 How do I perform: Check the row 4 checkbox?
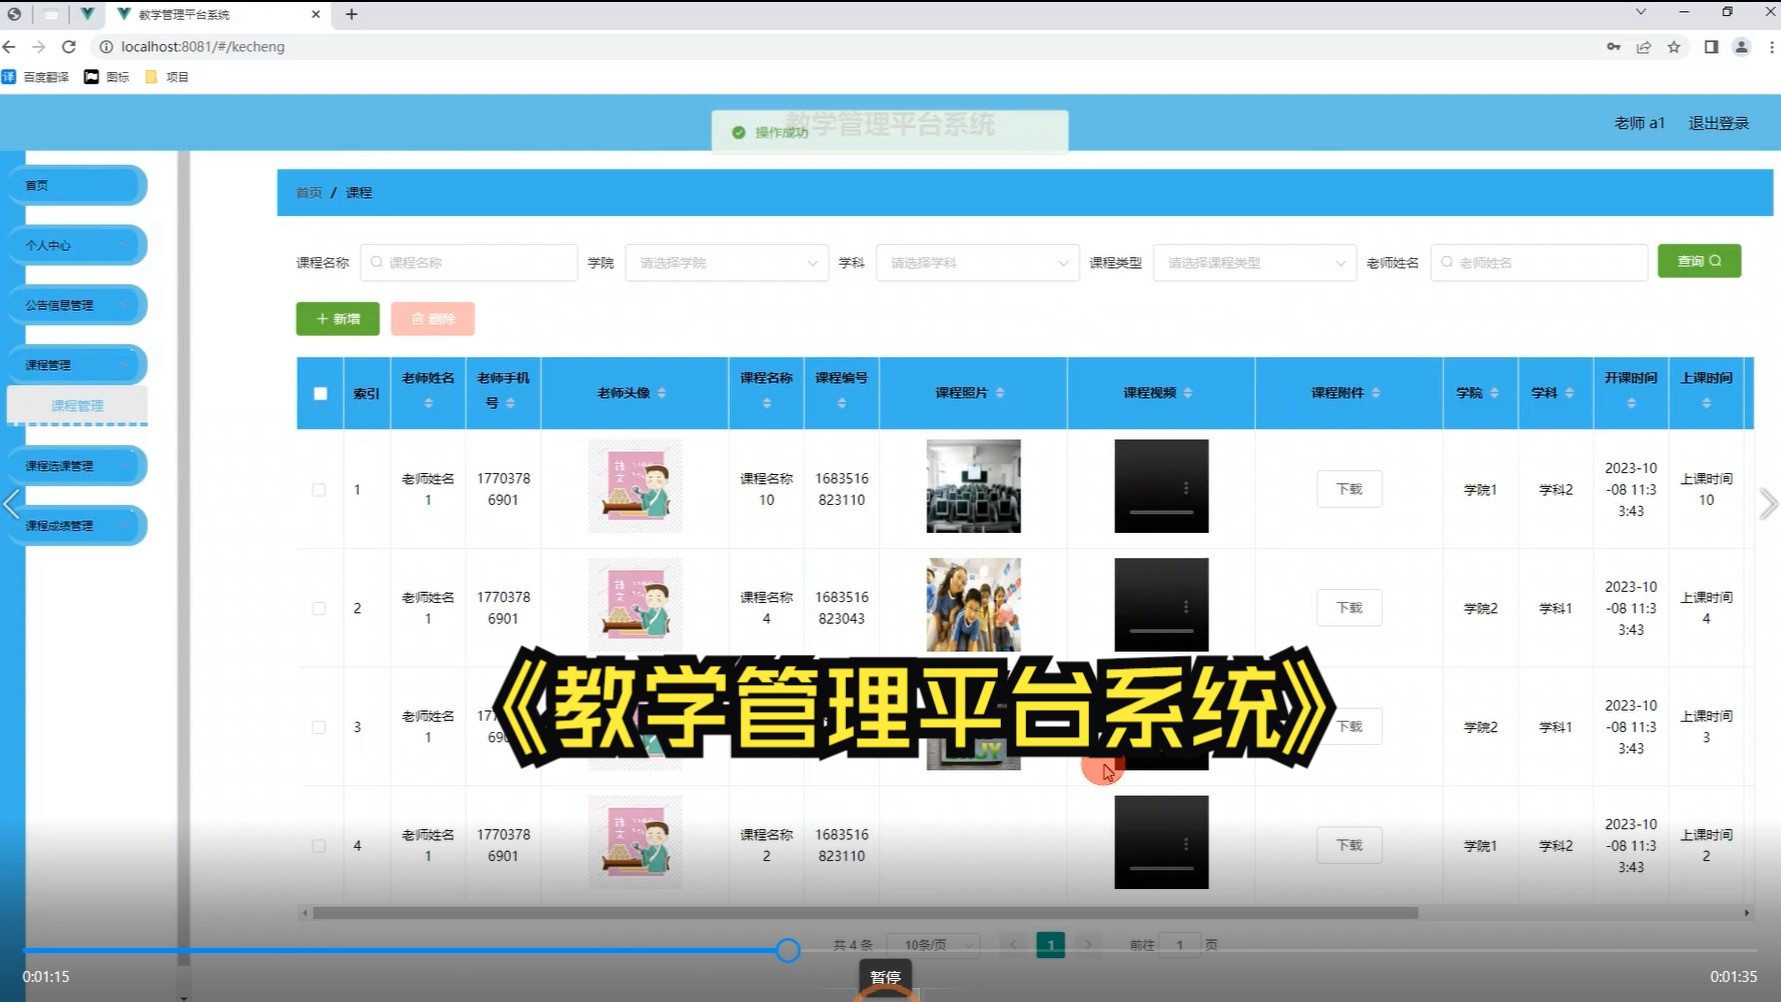[x=319, y=846]
